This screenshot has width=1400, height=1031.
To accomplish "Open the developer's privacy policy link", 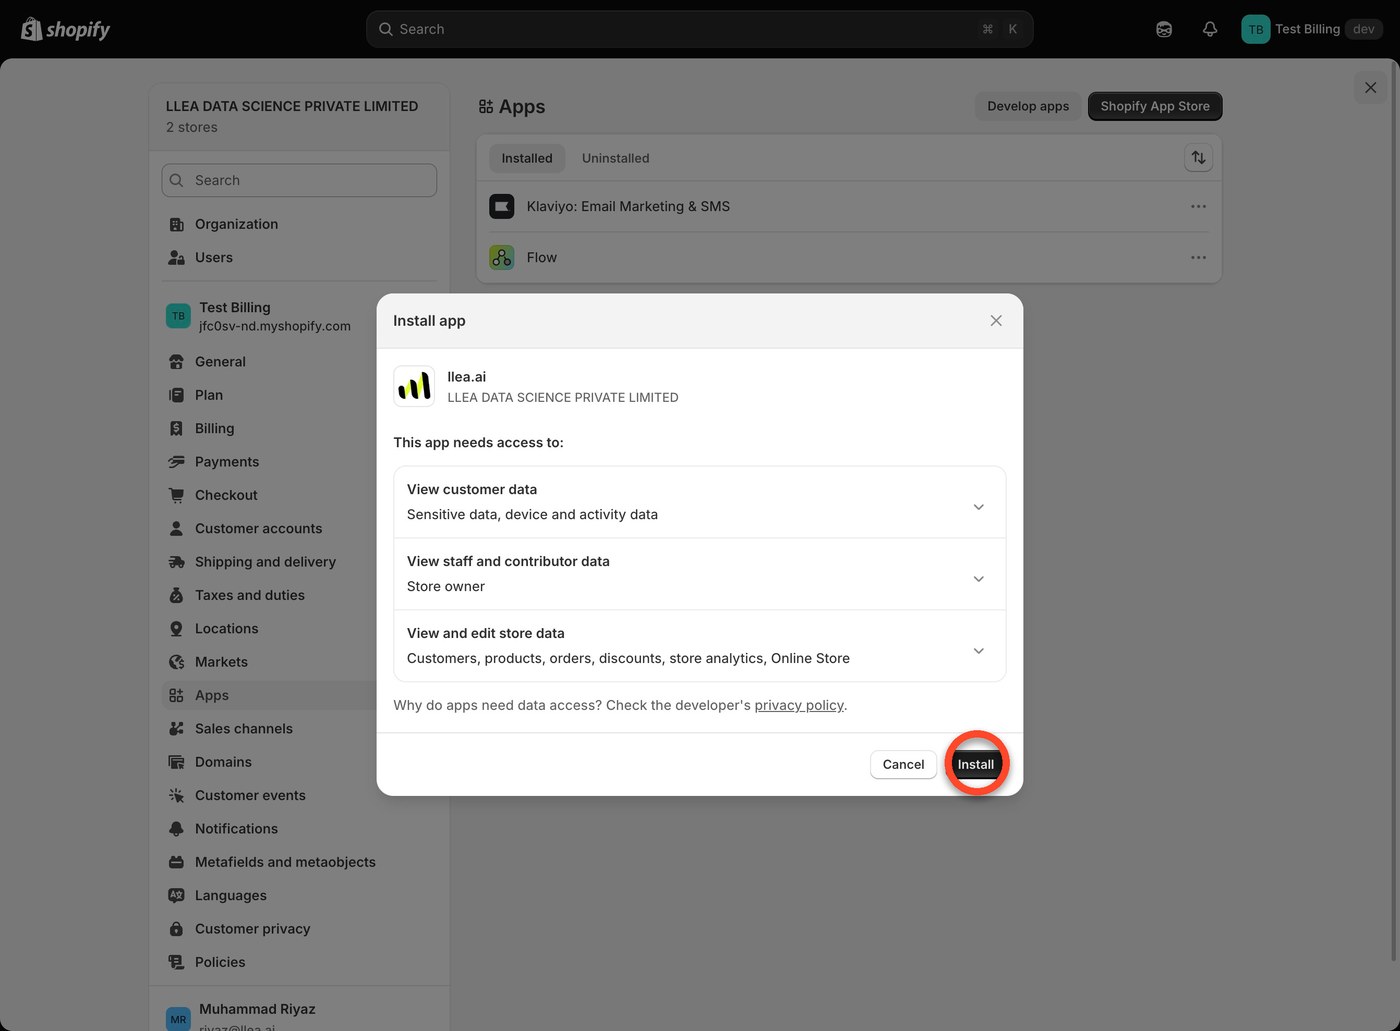I will tap(799, 705).
